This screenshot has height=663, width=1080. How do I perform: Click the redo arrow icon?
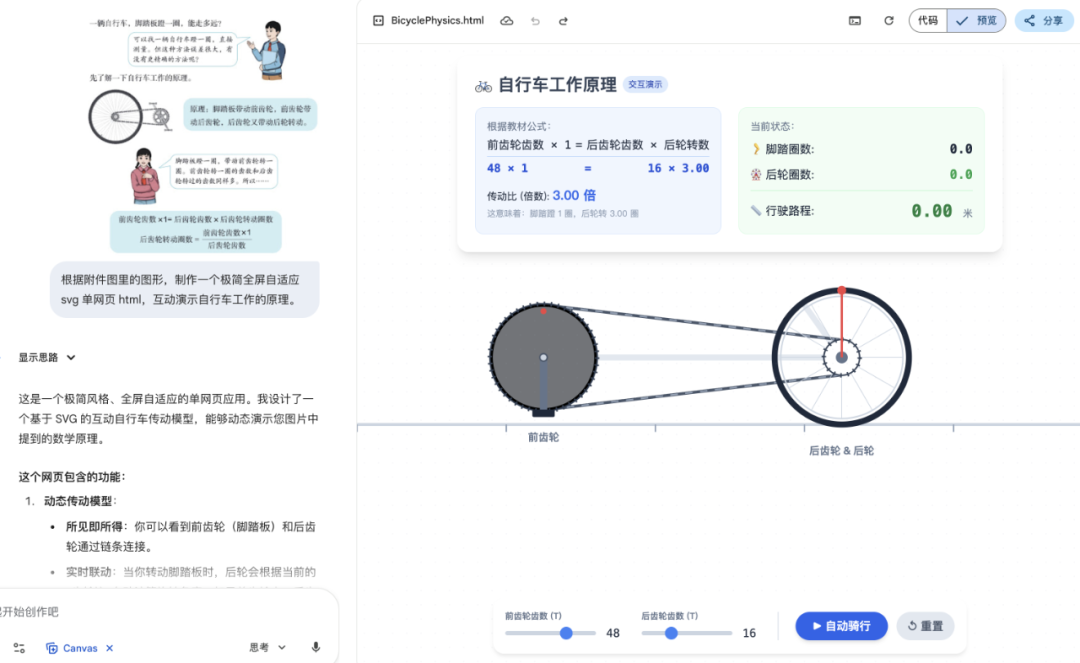click(563, 20)
